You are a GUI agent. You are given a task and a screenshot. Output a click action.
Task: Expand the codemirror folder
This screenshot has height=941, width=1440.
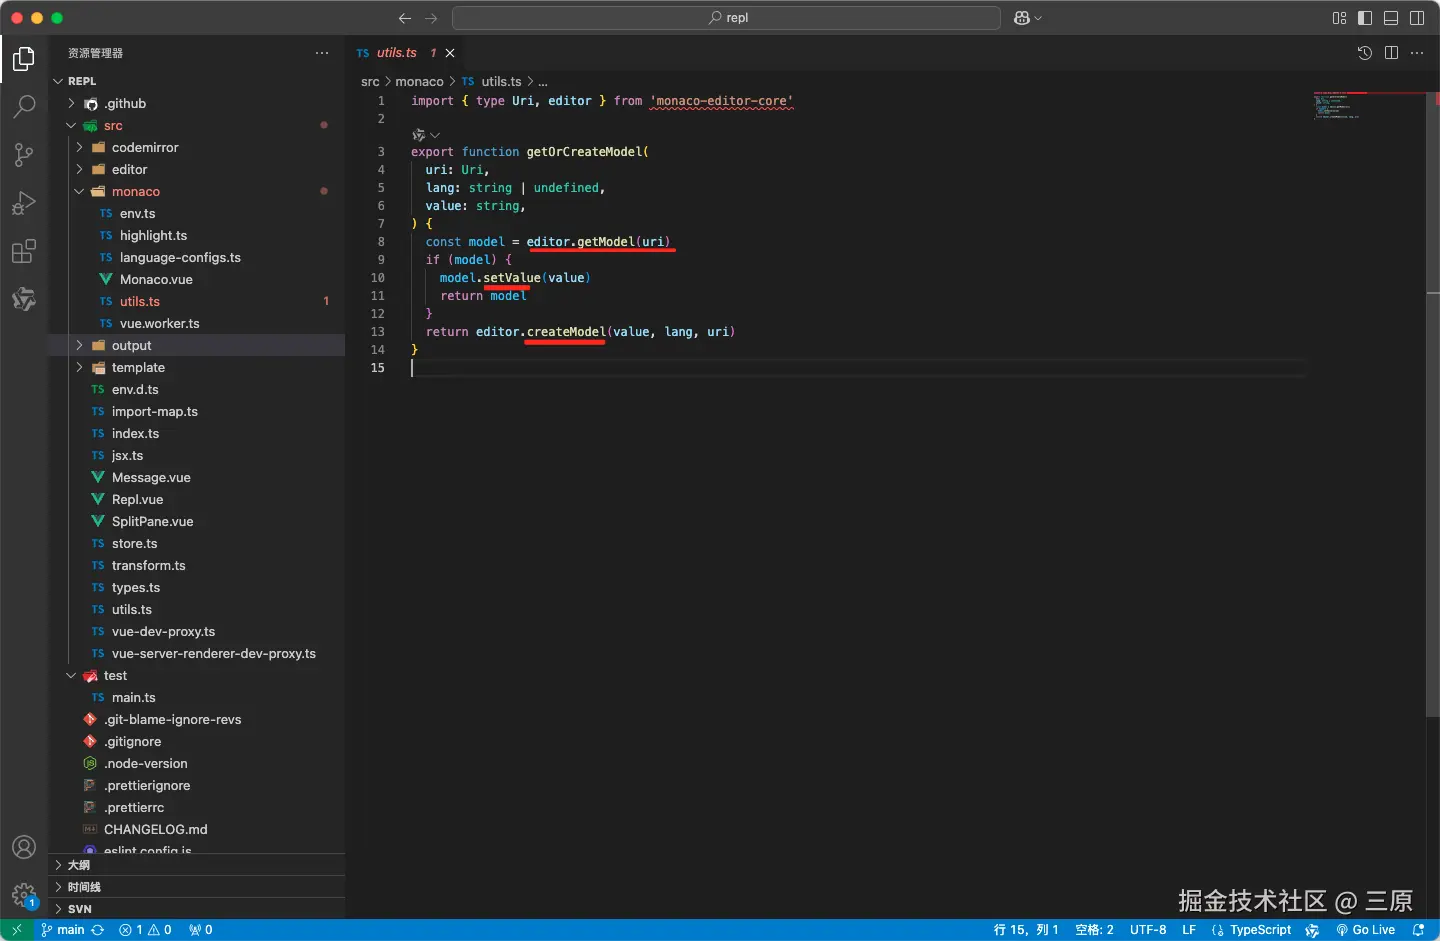click(x=144, y=148)
